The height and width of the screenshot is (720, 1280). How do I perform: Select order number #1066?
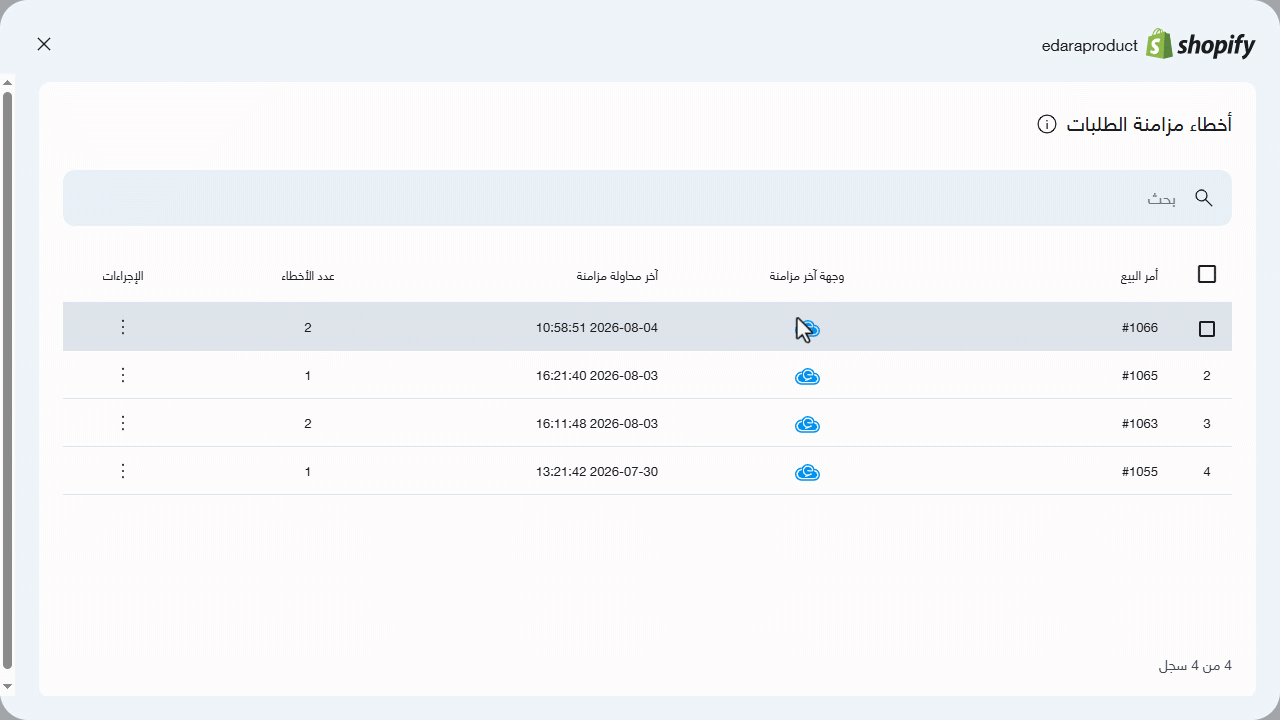click(x=1140, y=328)
